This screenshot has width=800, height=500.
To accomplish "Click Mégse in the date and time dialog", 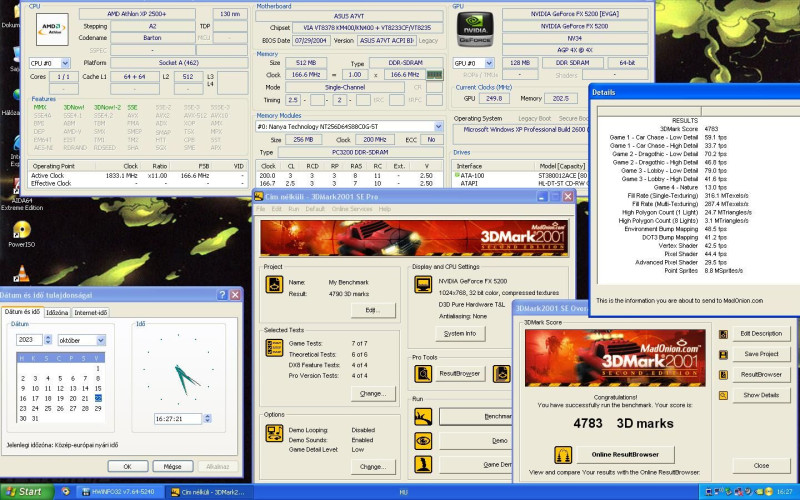I will click(172, 466).
